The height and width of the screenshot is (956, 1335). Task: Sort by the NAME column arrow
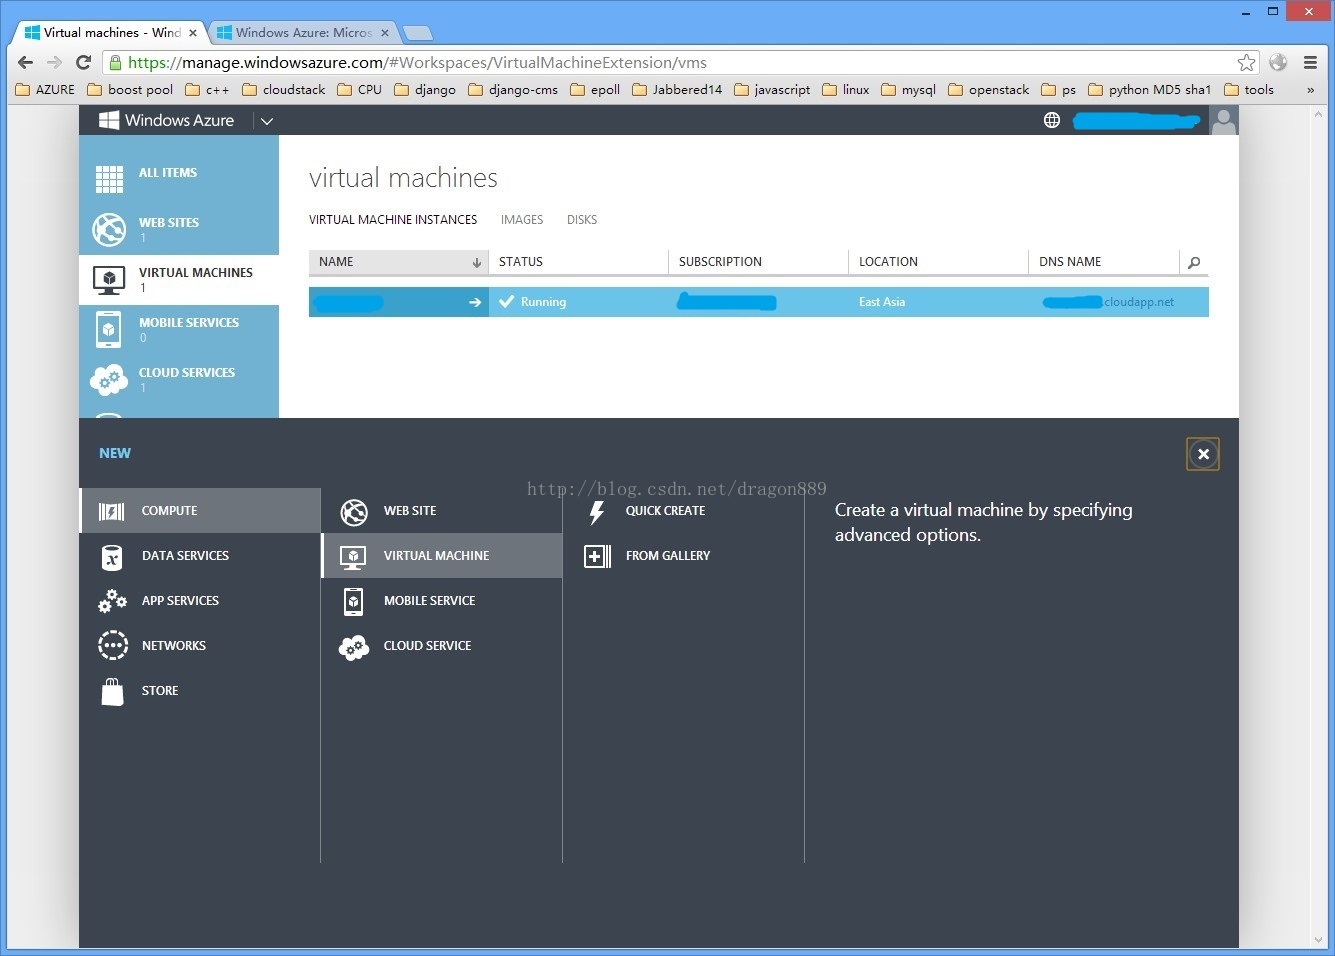click(477, 262)
